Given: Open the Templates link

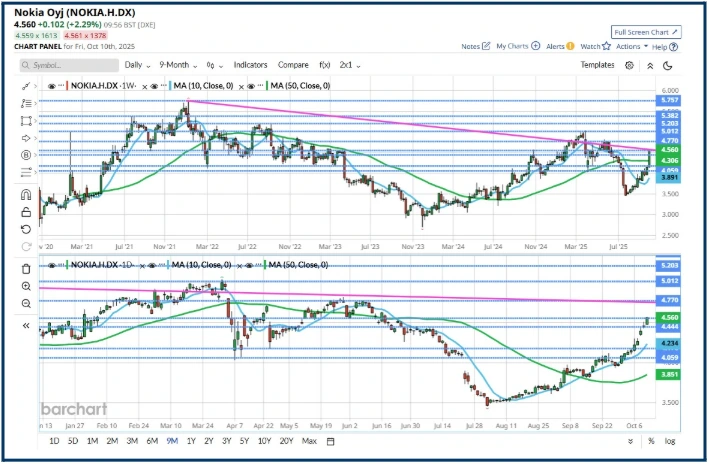Looking at the screenshot, I should [x=597, y=65].
